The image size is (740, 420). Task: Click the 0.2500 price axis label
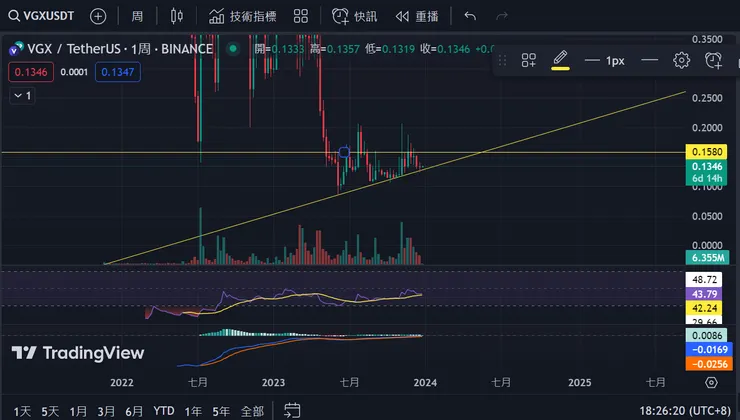(707, 98)
